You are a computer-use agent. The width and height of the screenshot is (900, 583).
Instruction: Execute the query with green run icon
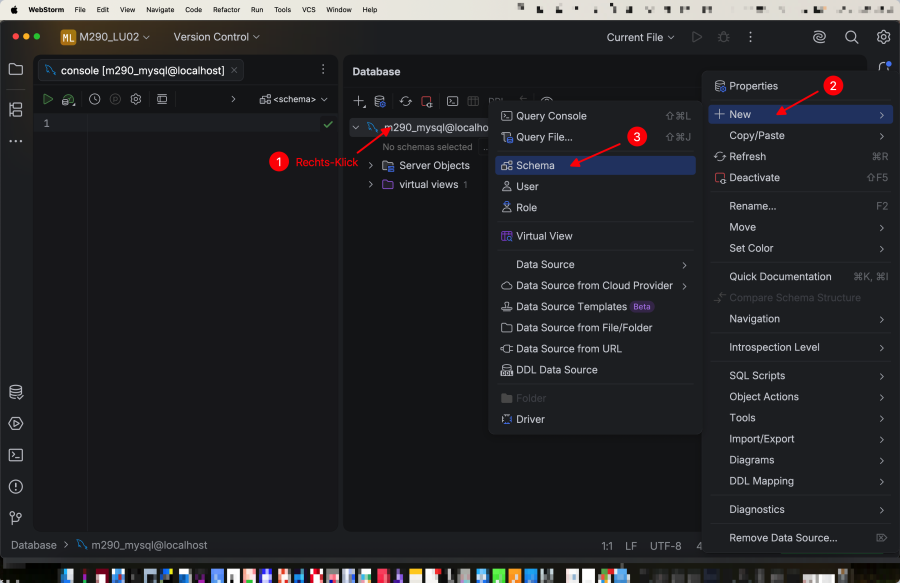coord(48,99)
